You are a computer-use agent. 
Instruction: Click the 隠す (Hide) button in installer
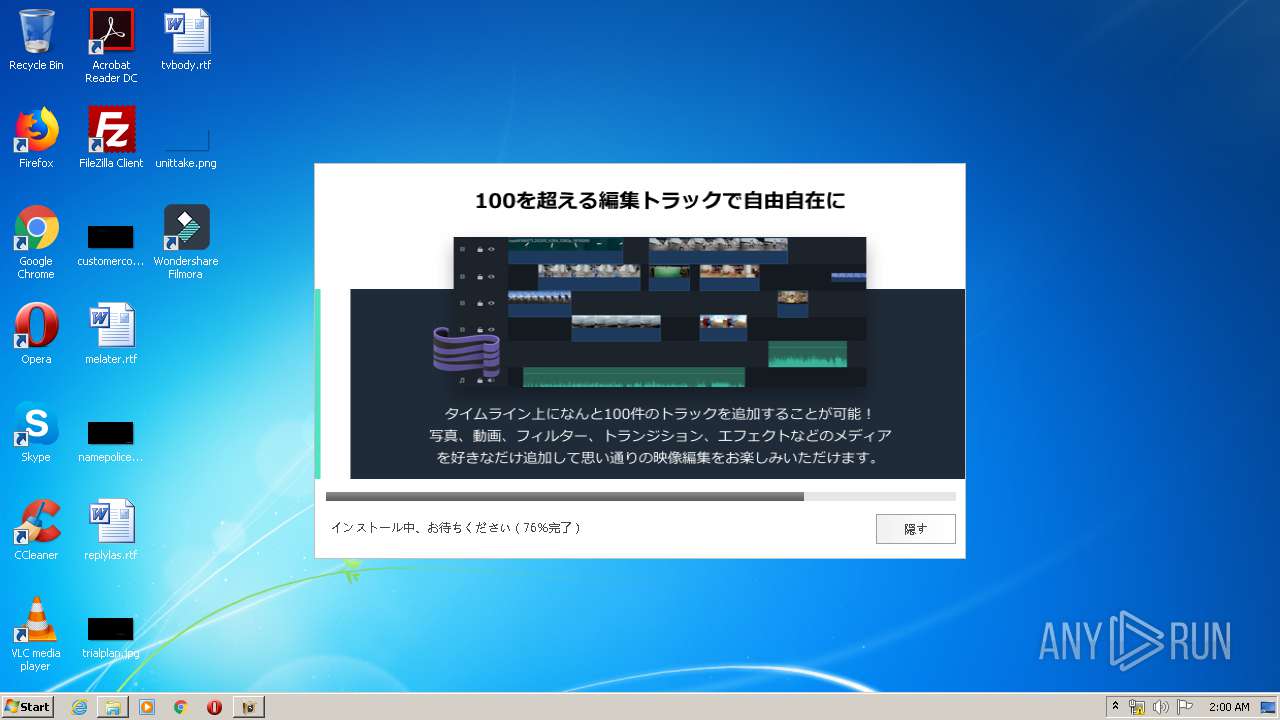coord(915,529)
